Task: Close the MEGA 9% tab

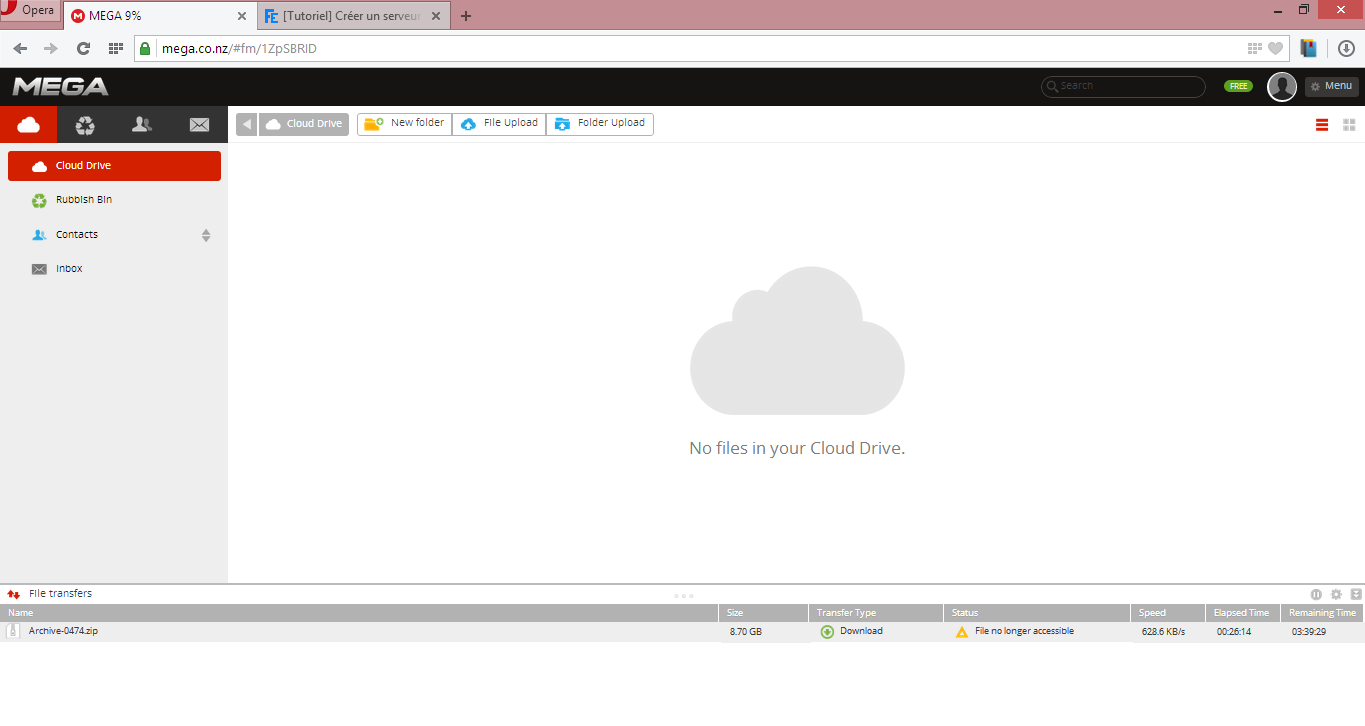Action: pyautogui.click(x=241, y=16)
